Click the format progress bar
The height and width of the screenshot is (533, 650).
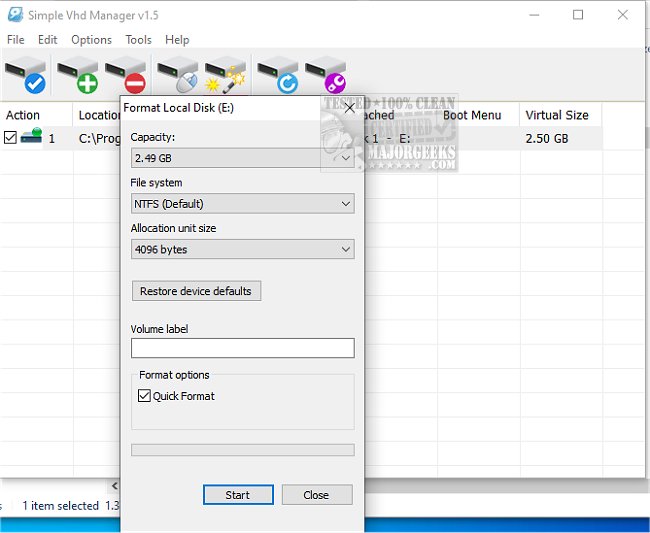[x=243, y=450]
